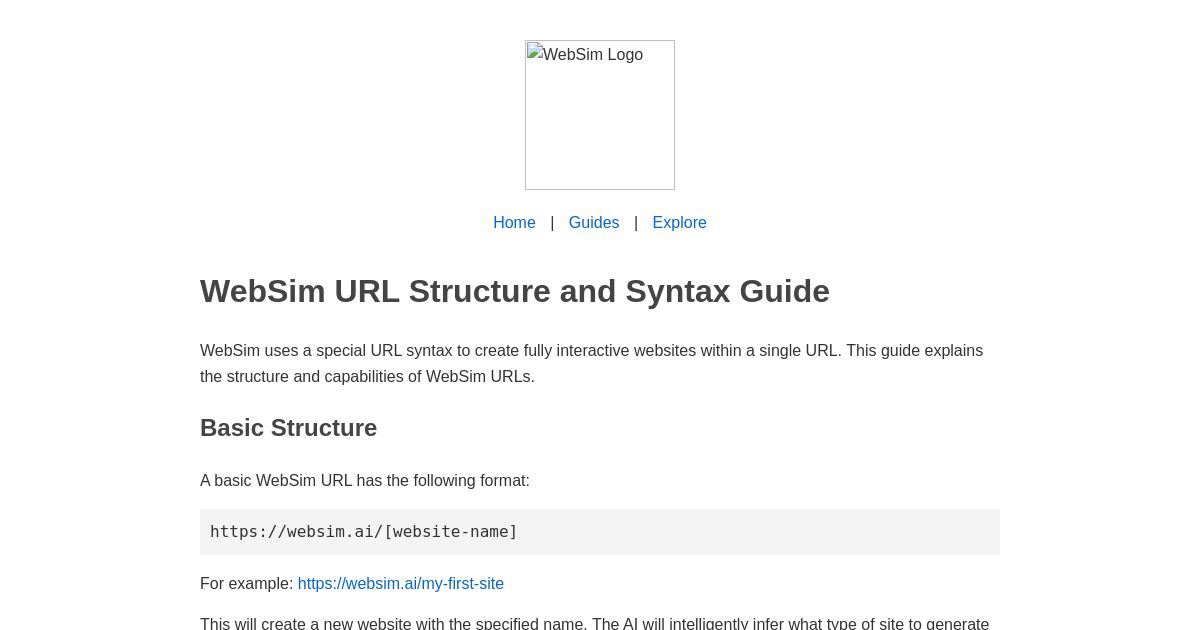
Task: Click the separator between Guides and Explore
Action: click(x=635, y=222)
